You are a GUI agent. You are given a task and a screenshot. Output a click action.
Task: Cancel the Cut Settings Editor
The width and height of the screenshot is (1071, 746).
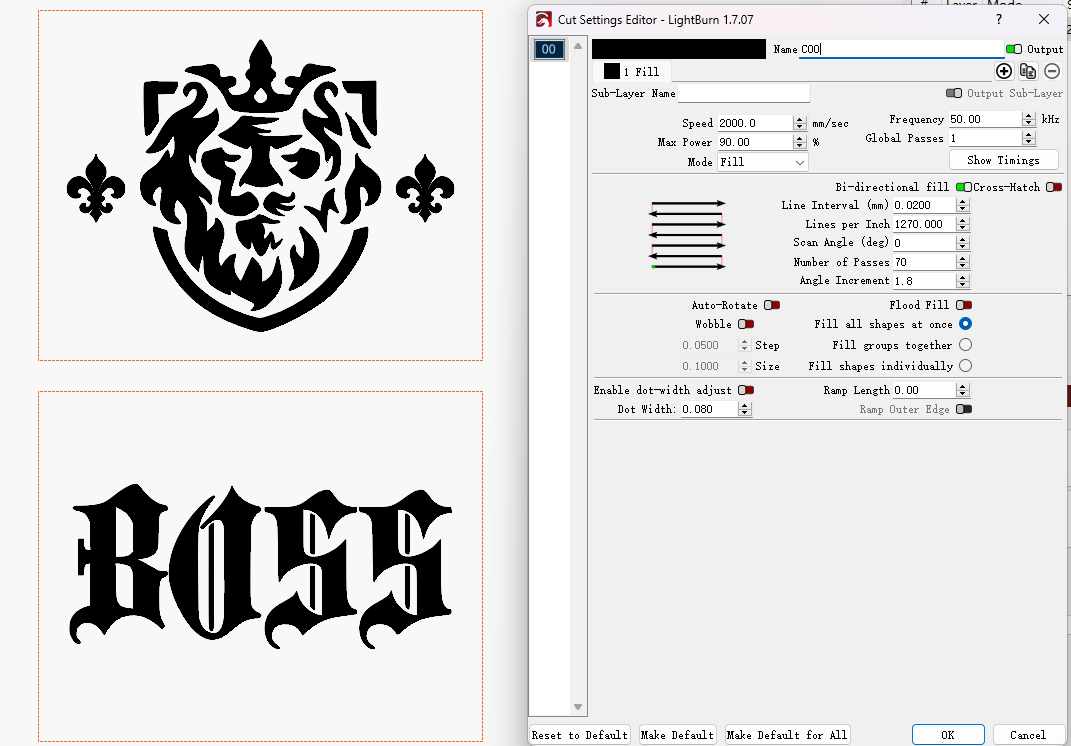[x=1028, y=735]
